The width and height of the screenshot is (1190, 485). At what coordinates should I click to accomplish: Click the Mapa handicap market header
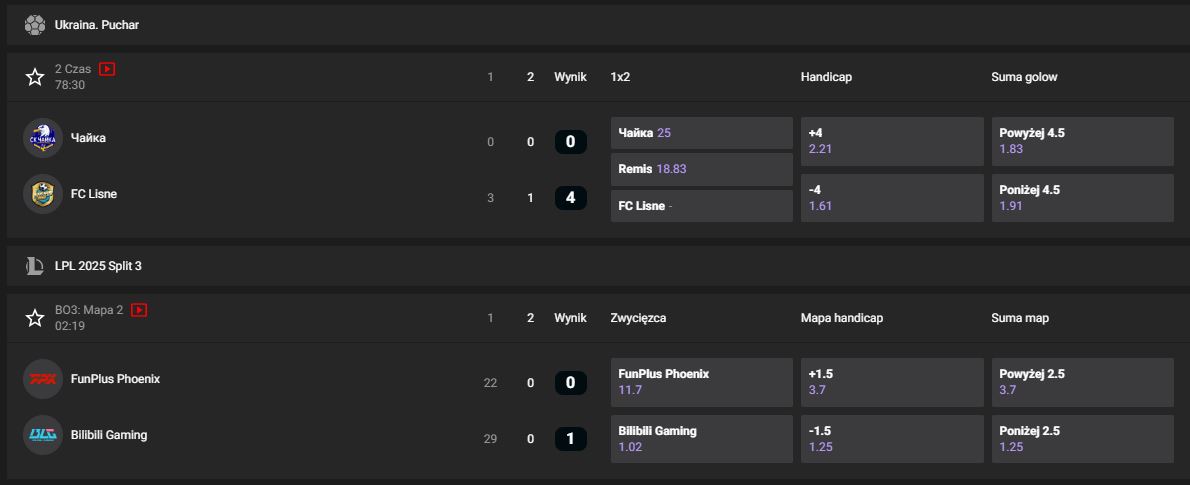(x=842, y=318)
